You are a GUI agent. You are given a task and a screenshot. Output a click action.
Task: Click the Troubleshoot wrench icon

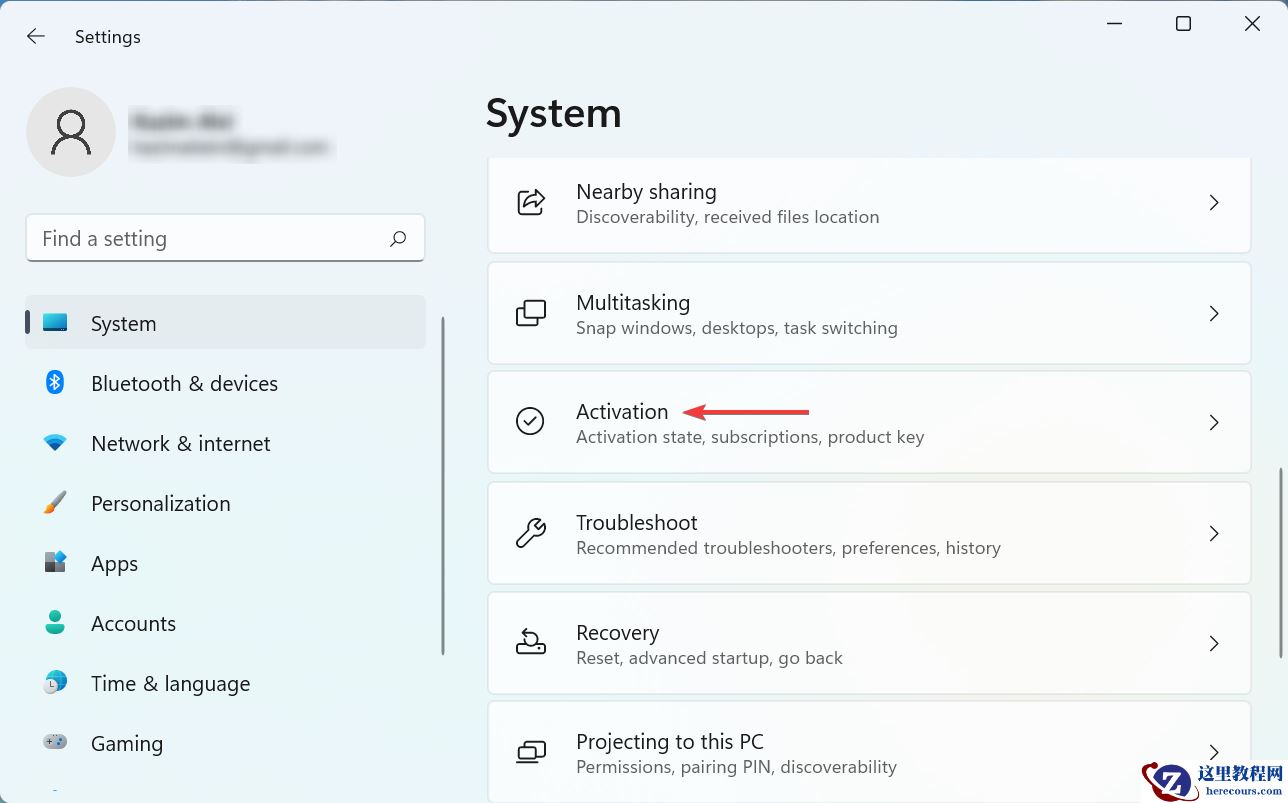[531, 532]
